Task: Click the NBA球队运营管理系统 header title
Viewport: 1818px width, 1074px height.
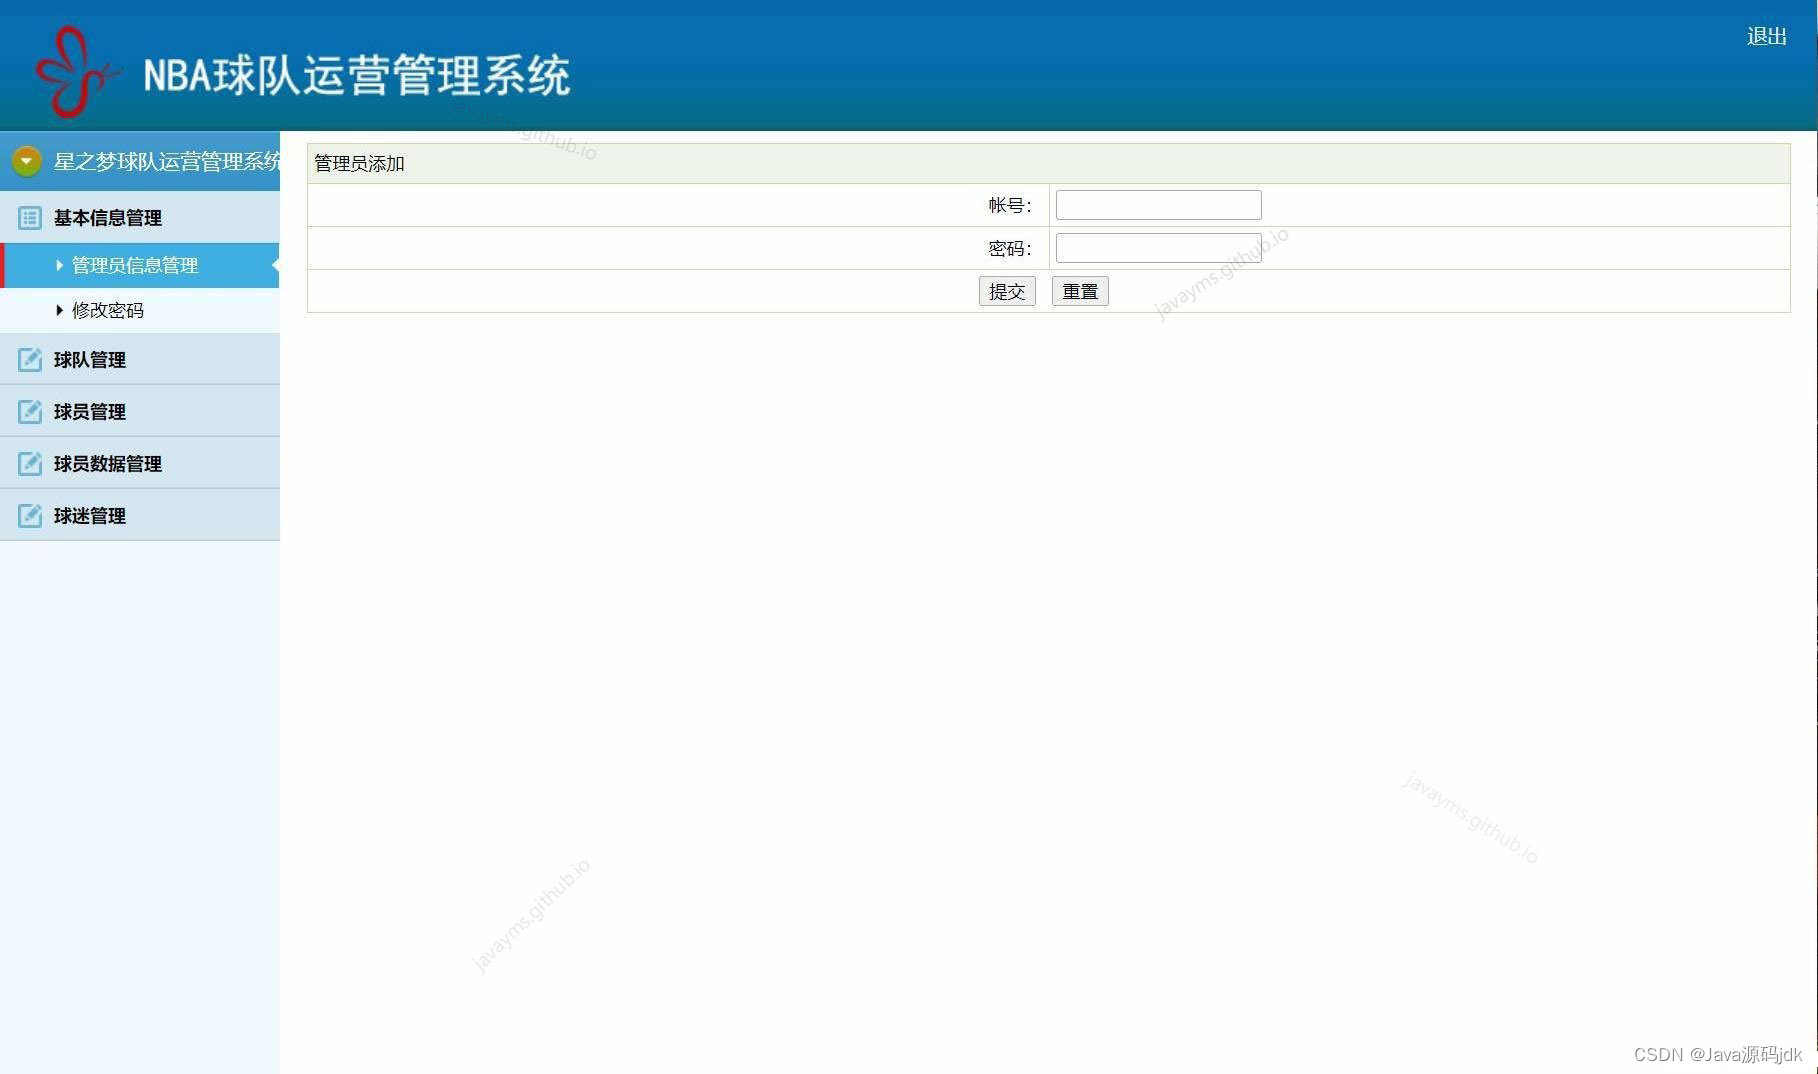Action: [357, 76]
